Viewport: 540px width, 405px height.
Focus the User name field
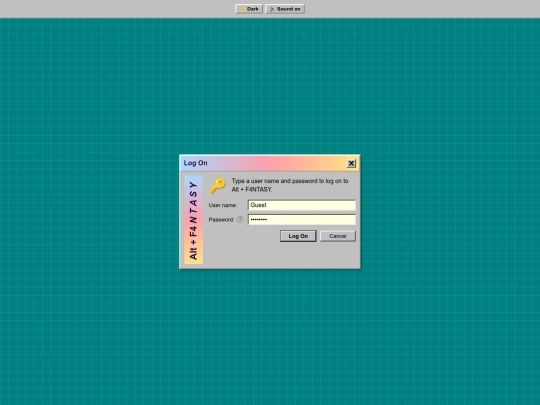coord(302,205)
